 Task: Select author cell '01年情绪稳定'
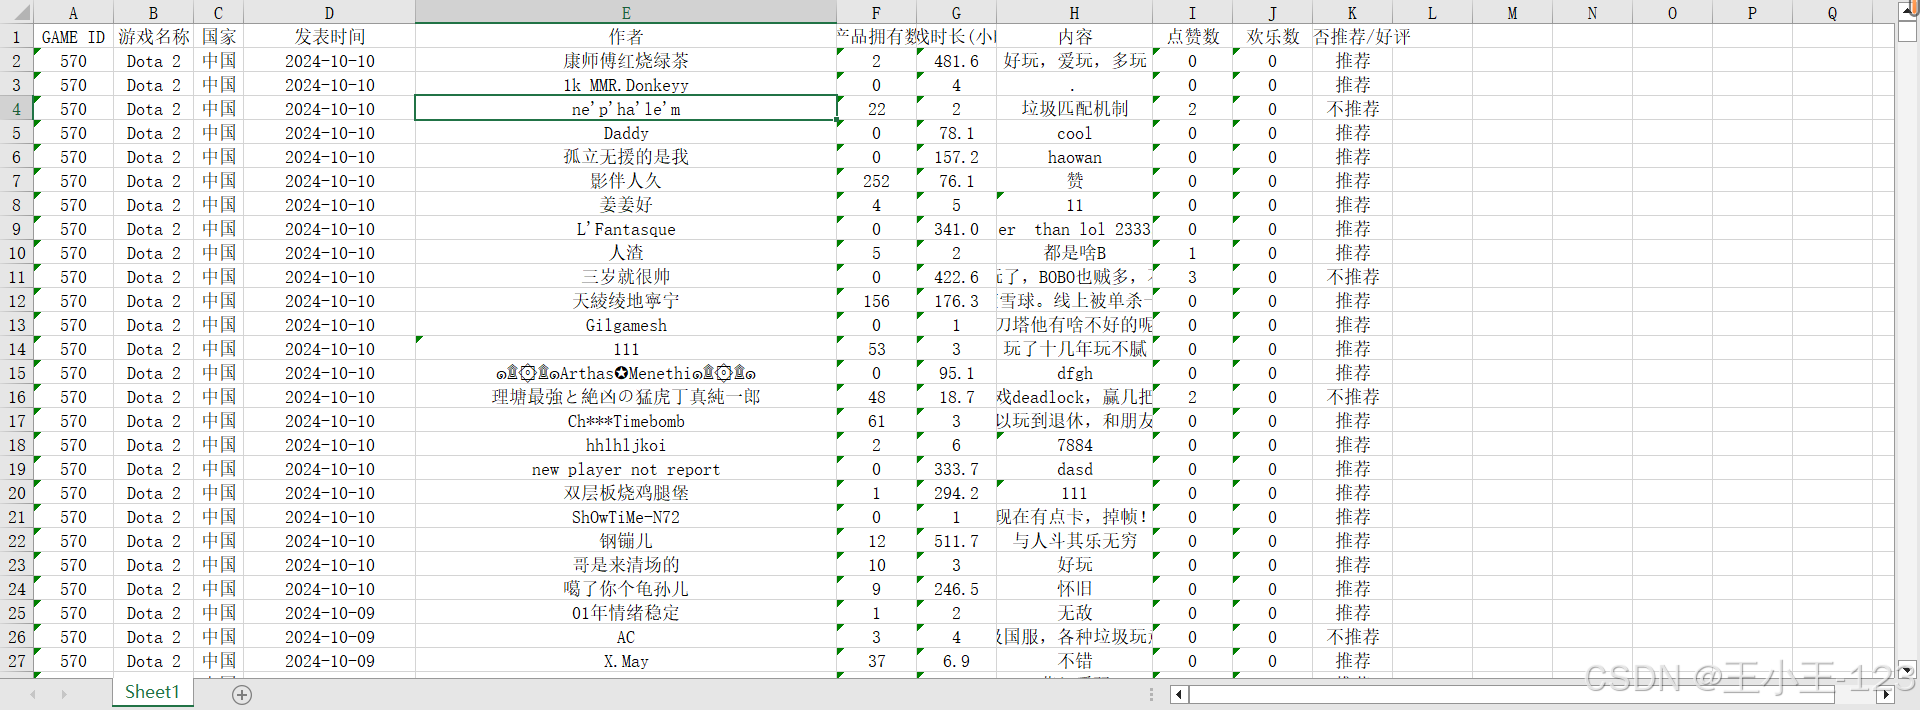(626, 613)
